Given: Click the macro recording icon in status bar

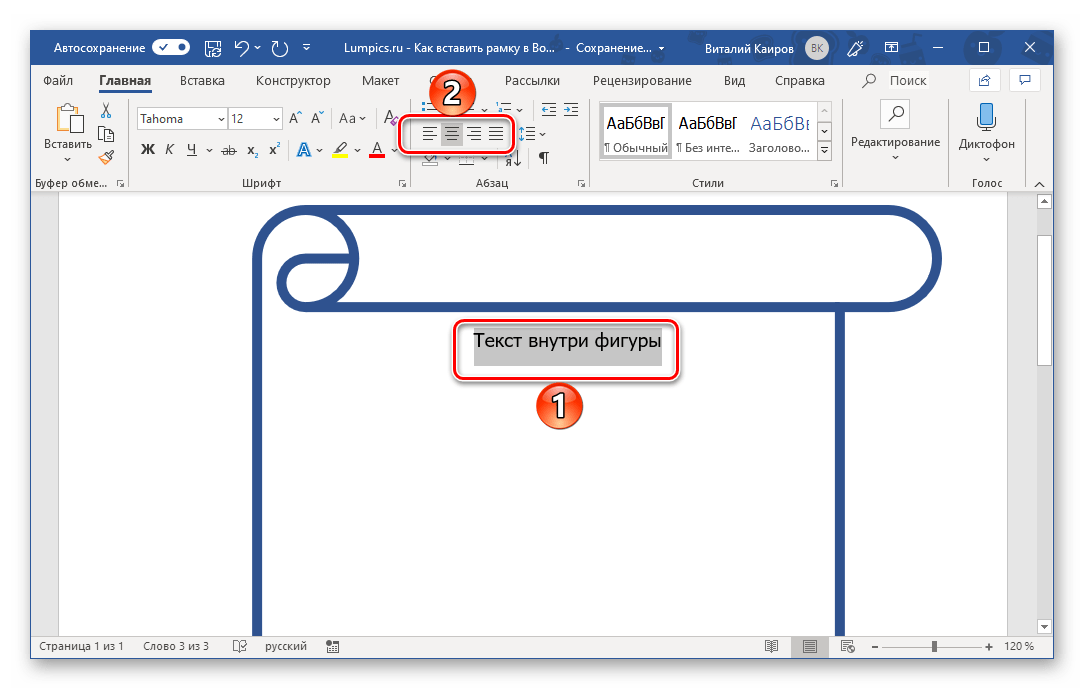Looking at the screenshot, I should click(x=333, y=646).
